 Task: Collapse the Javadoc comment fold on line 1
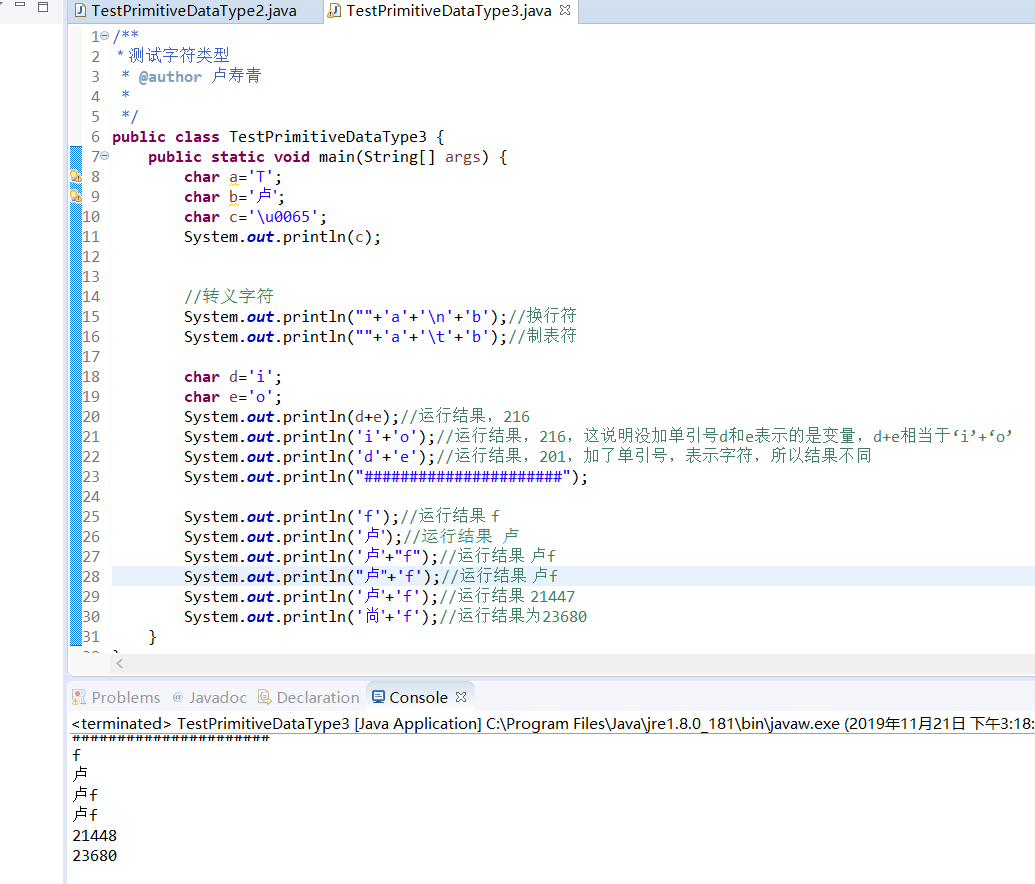(x=105, y=36)
